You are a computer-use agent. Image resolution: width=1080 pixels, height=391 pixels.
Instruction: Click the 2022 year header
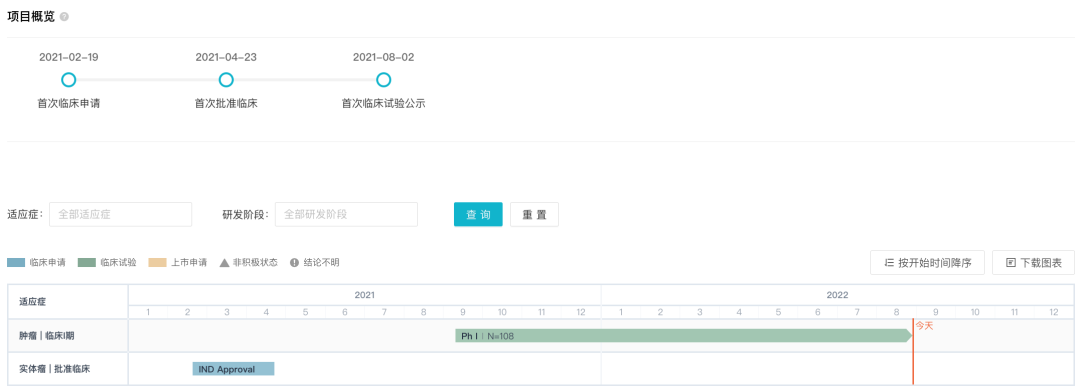point(837,295)
